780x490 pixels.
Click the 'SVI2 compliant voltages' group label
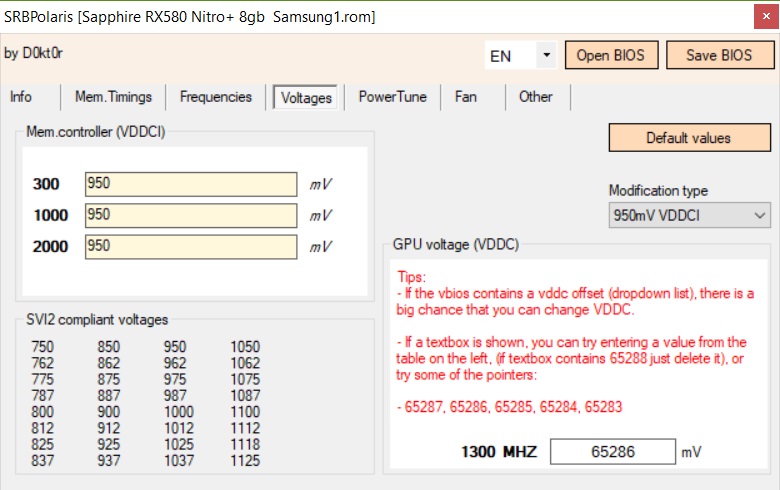click(x=97, y=319)
